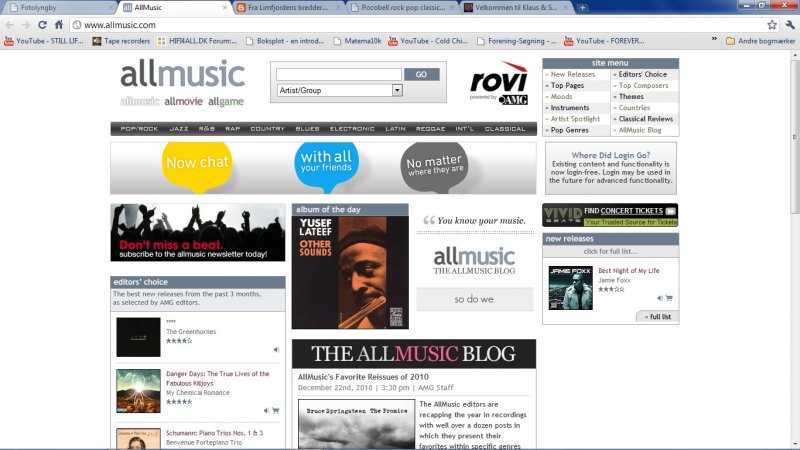Click the Vivid Seats concert tickets banner
Viewport: 800px width, 450px height.
pyautogui.click(x=610, y=215)
